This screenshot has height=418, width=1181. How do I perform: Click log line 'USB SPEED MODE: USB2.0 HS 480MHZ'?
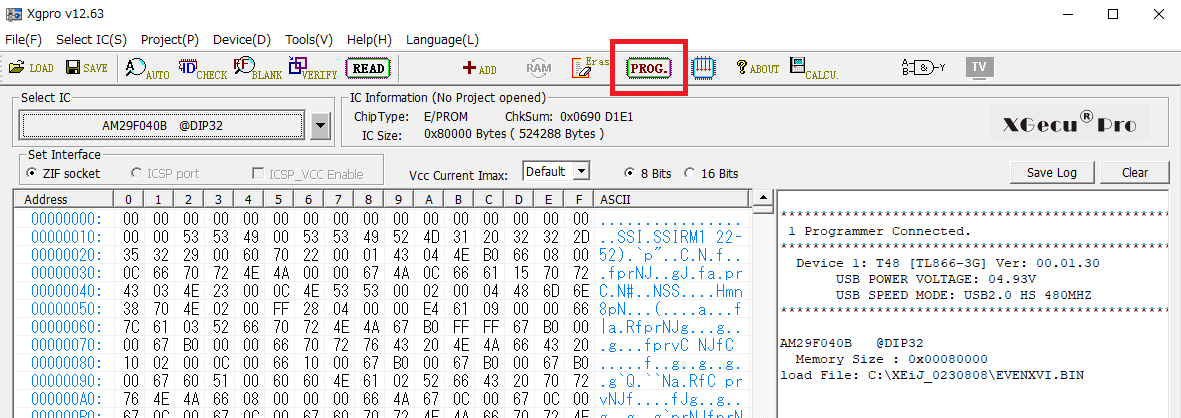pos(963,294)
